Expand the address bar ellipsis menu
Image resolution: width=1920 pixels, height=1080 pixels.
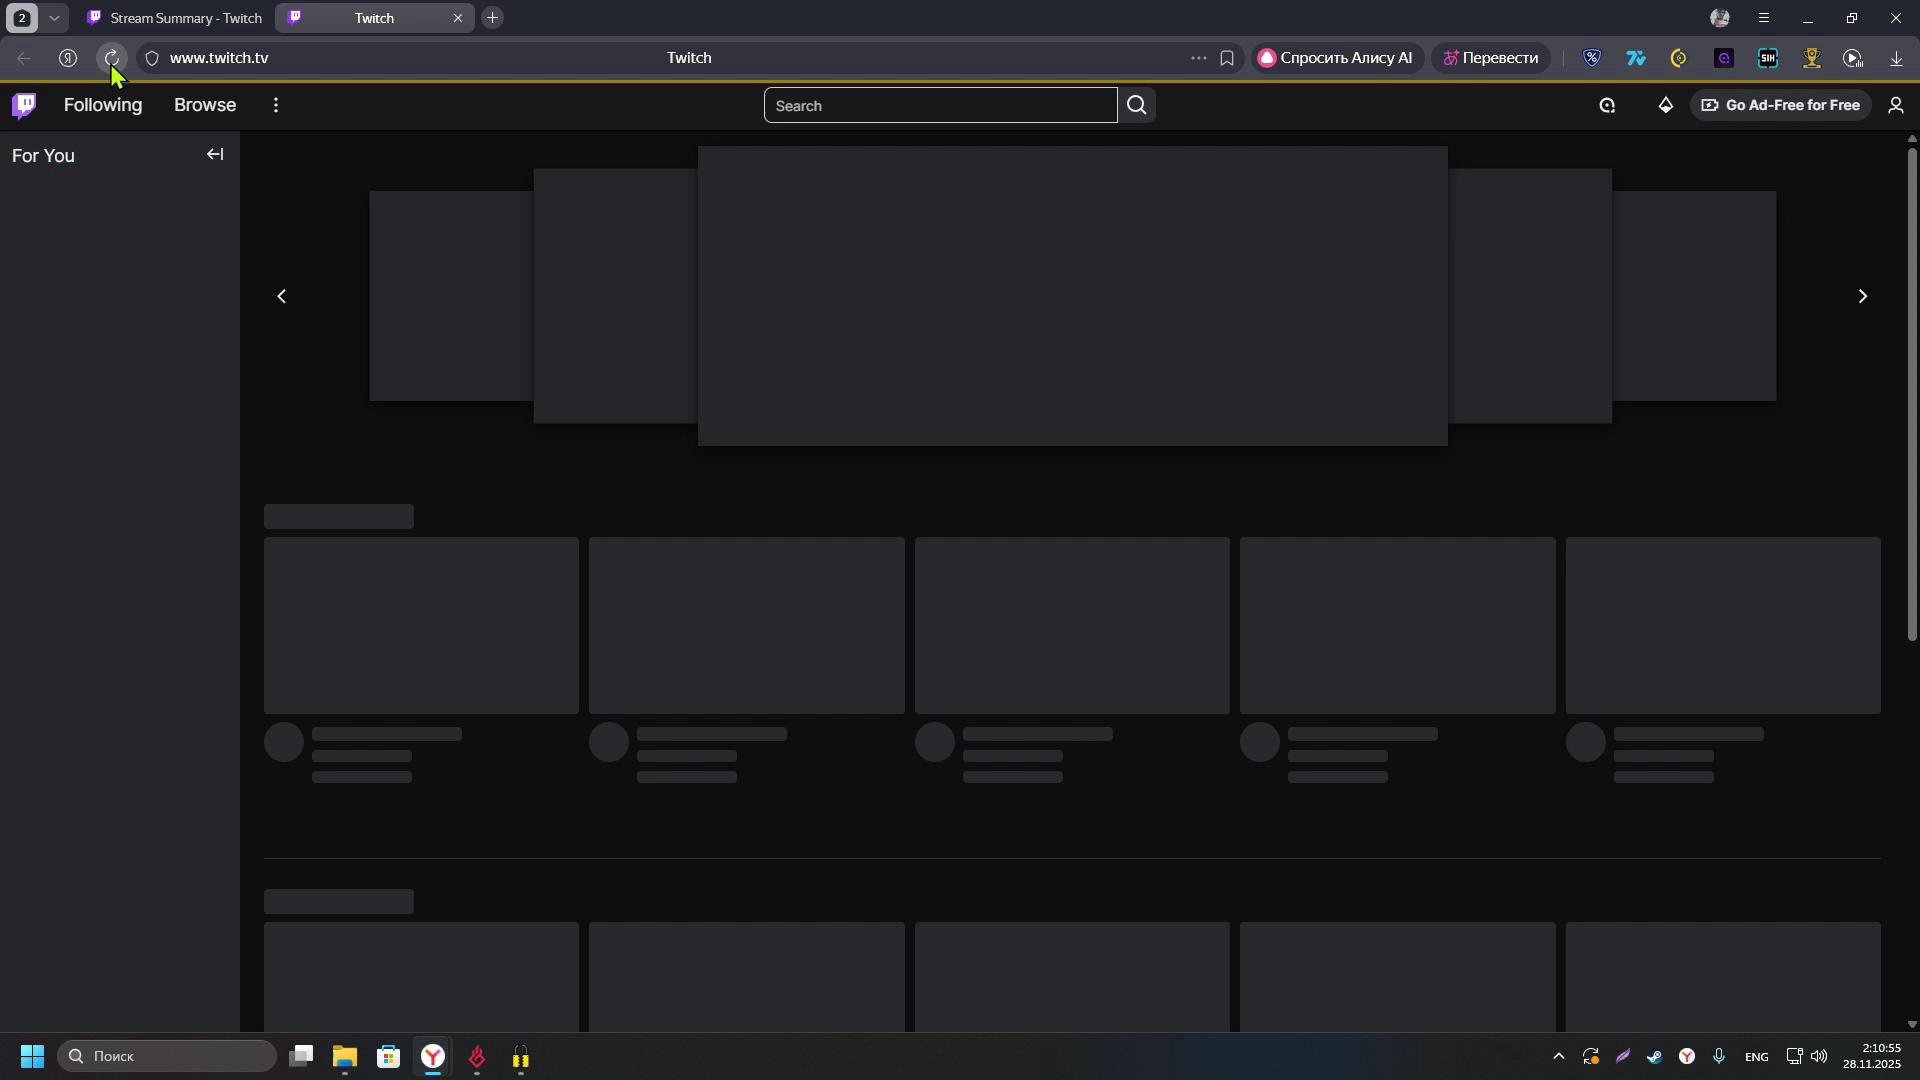1198,58
